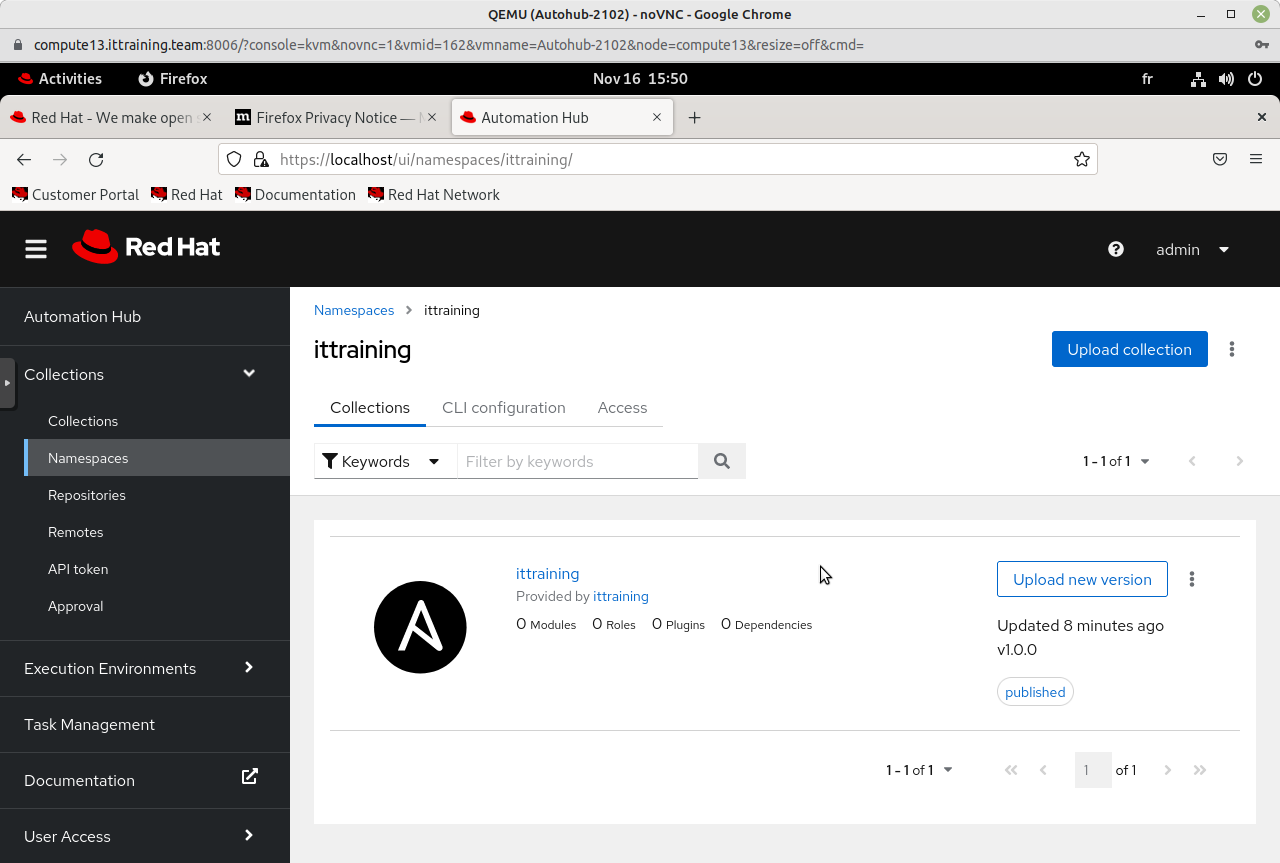The height and width of the screenshot is (863, 1280).
Task: Click the Filter by keywords field
Action: pos(577,461)
